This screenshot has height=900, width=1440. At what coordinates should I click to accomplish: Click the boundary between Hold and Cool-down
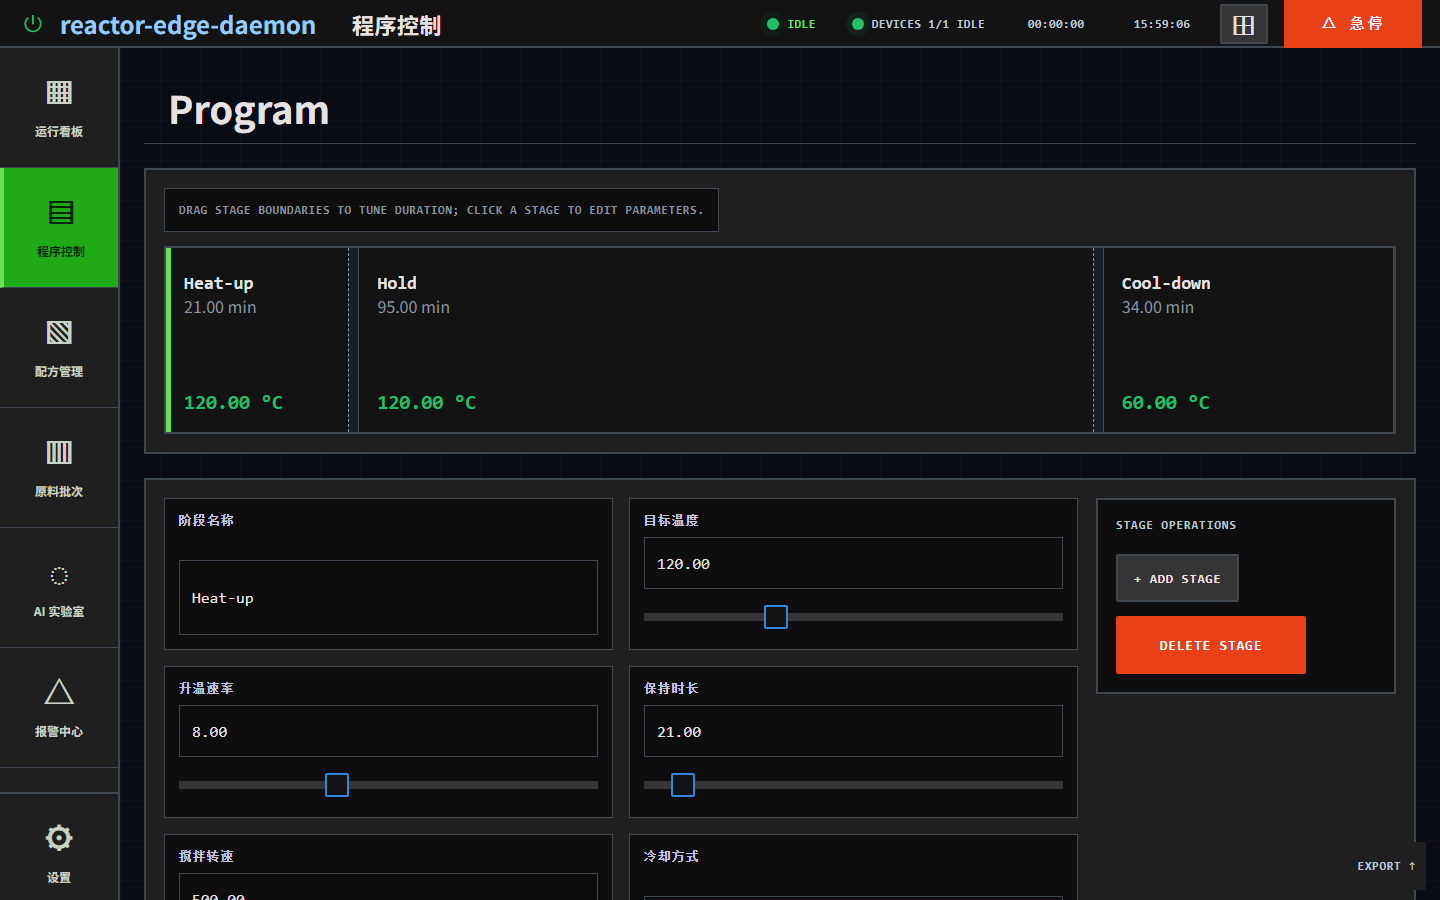coord(1098,340)
